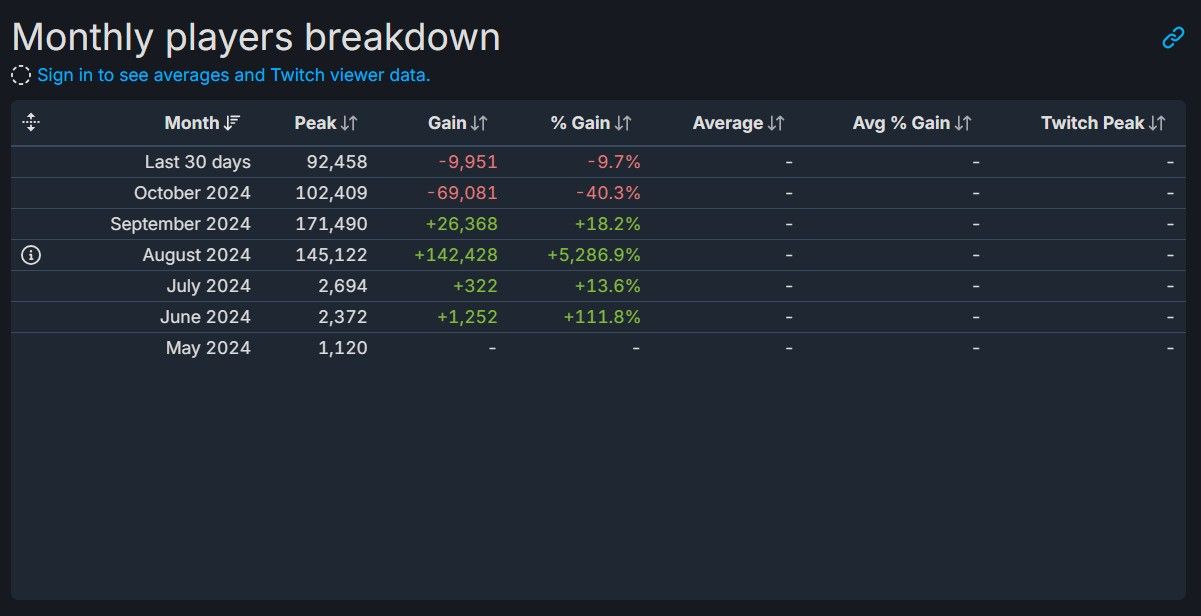The height and width of the screenshot is (616, 1201).
Task: Click the peak value 102,409
Action: point(331,193)
